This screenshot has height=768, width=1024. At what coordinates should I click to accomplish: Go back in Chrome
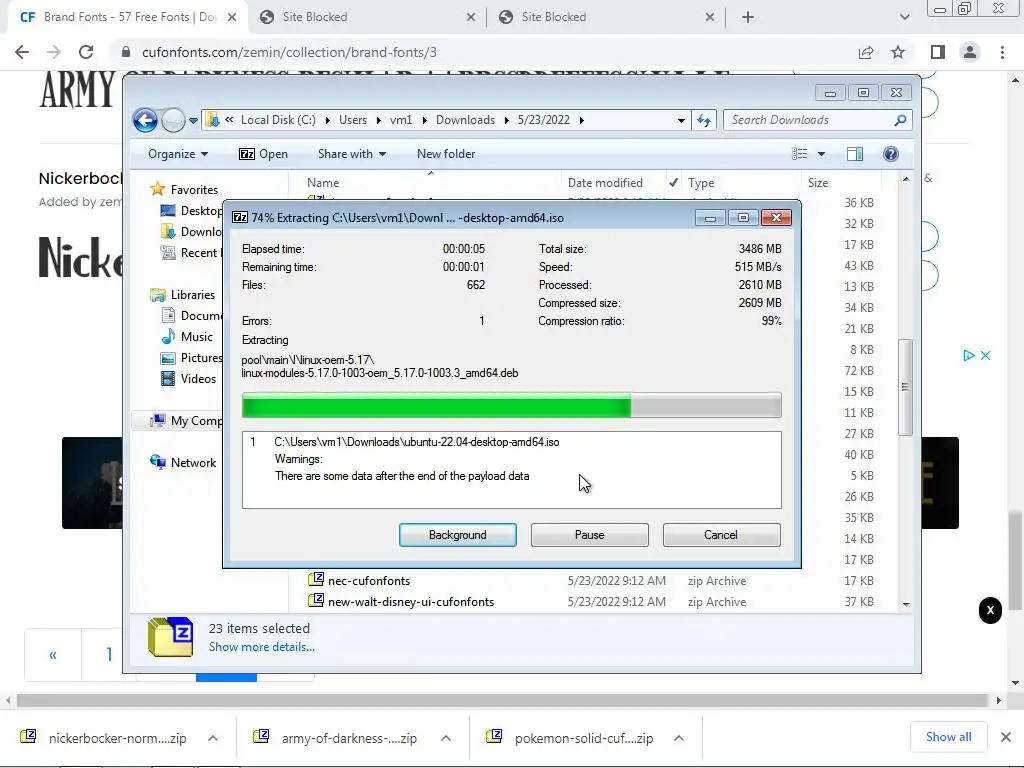(x=22, y=52)
